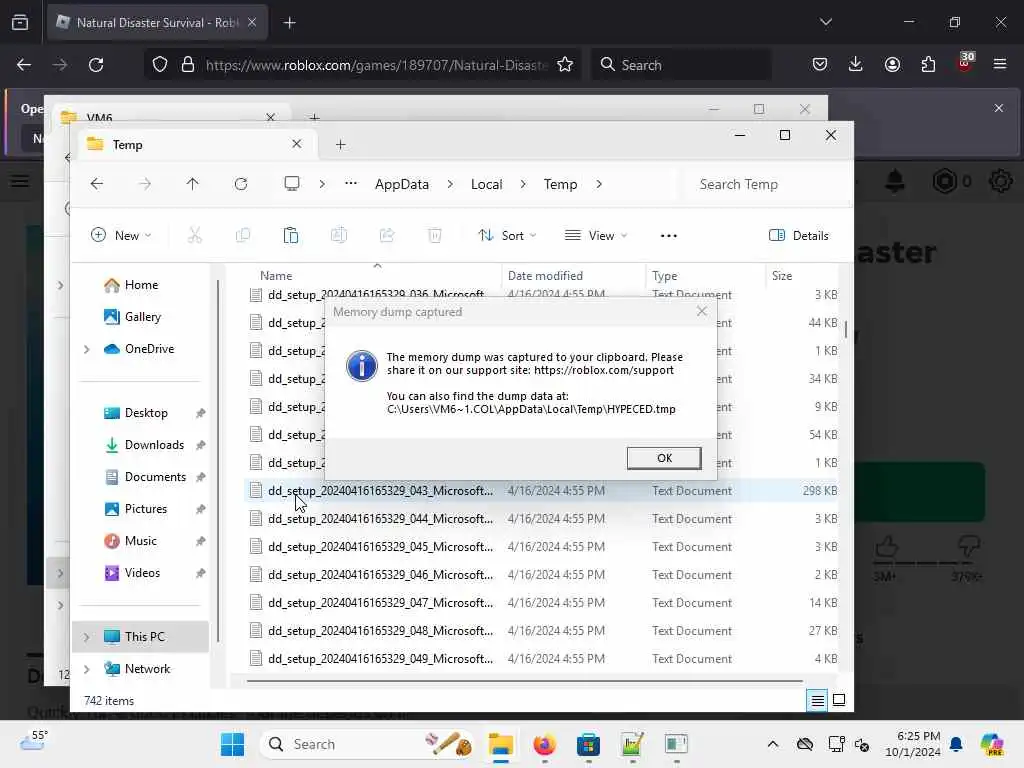The image size is (1024, 768).
Task: Expand the Network tree node
Action: 86,669
